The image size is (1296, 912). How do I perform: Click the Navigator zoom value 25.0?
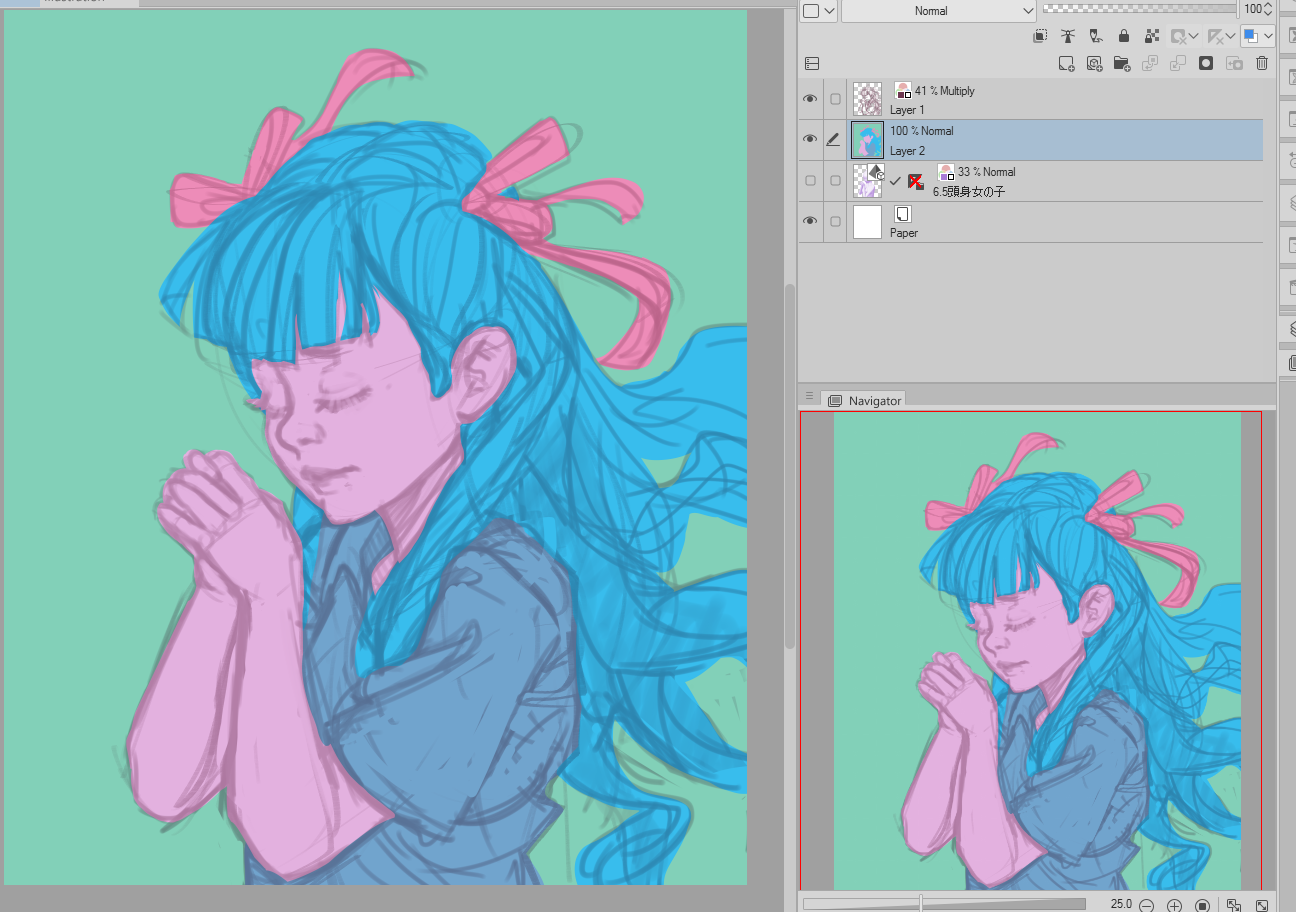click(x=1121, y=904)
